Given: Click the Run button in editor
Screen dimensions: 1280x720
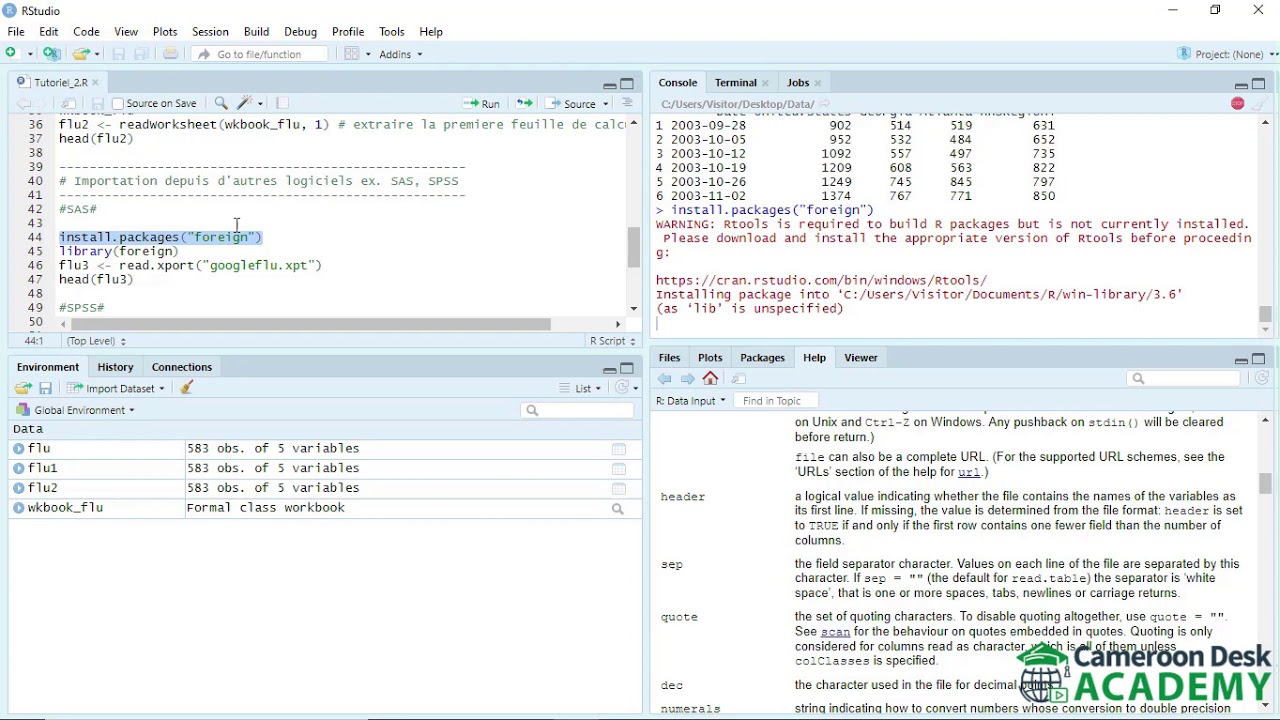Looking at the screenshot, I should coord(482,103).
